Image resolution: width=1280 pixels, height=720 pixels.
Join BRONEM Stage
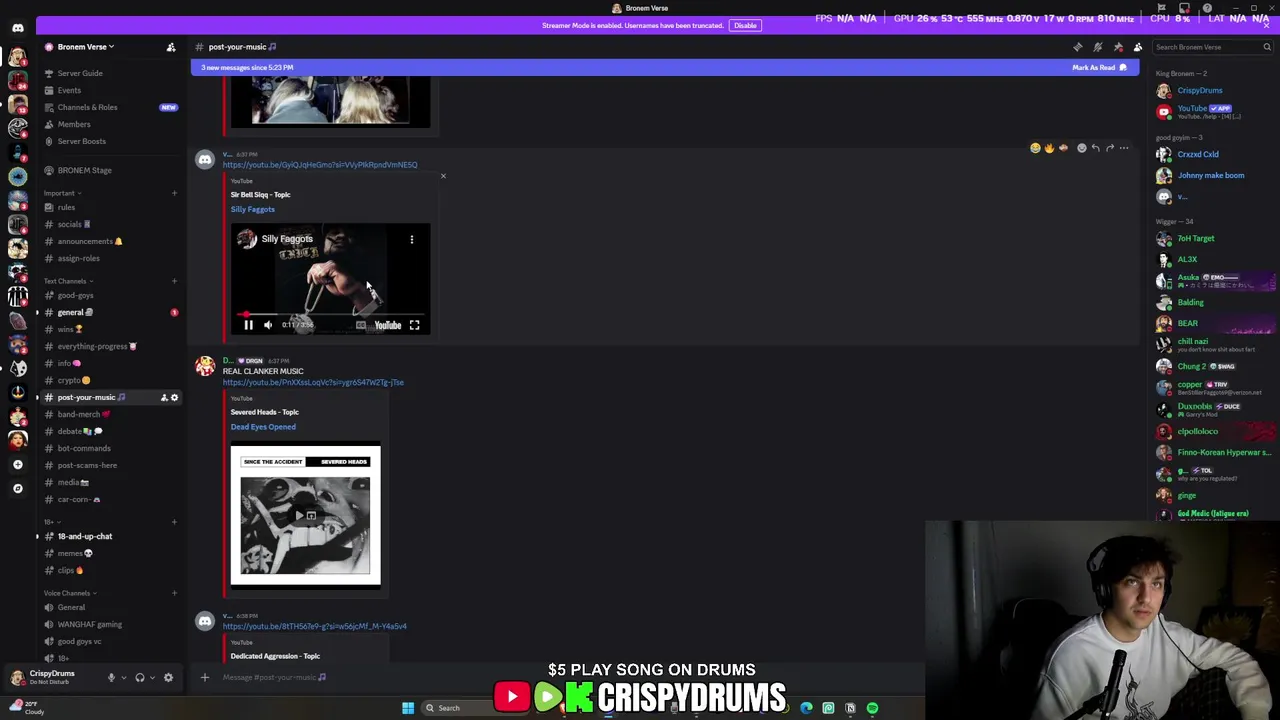click(109, 170)
